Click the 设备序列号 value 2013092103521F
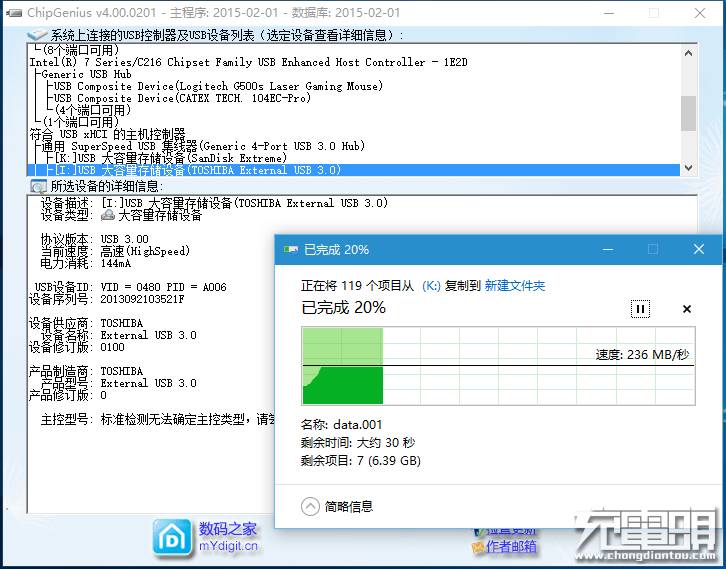The height and width of the screenshot is (569, 726). (x=142, y=299)
